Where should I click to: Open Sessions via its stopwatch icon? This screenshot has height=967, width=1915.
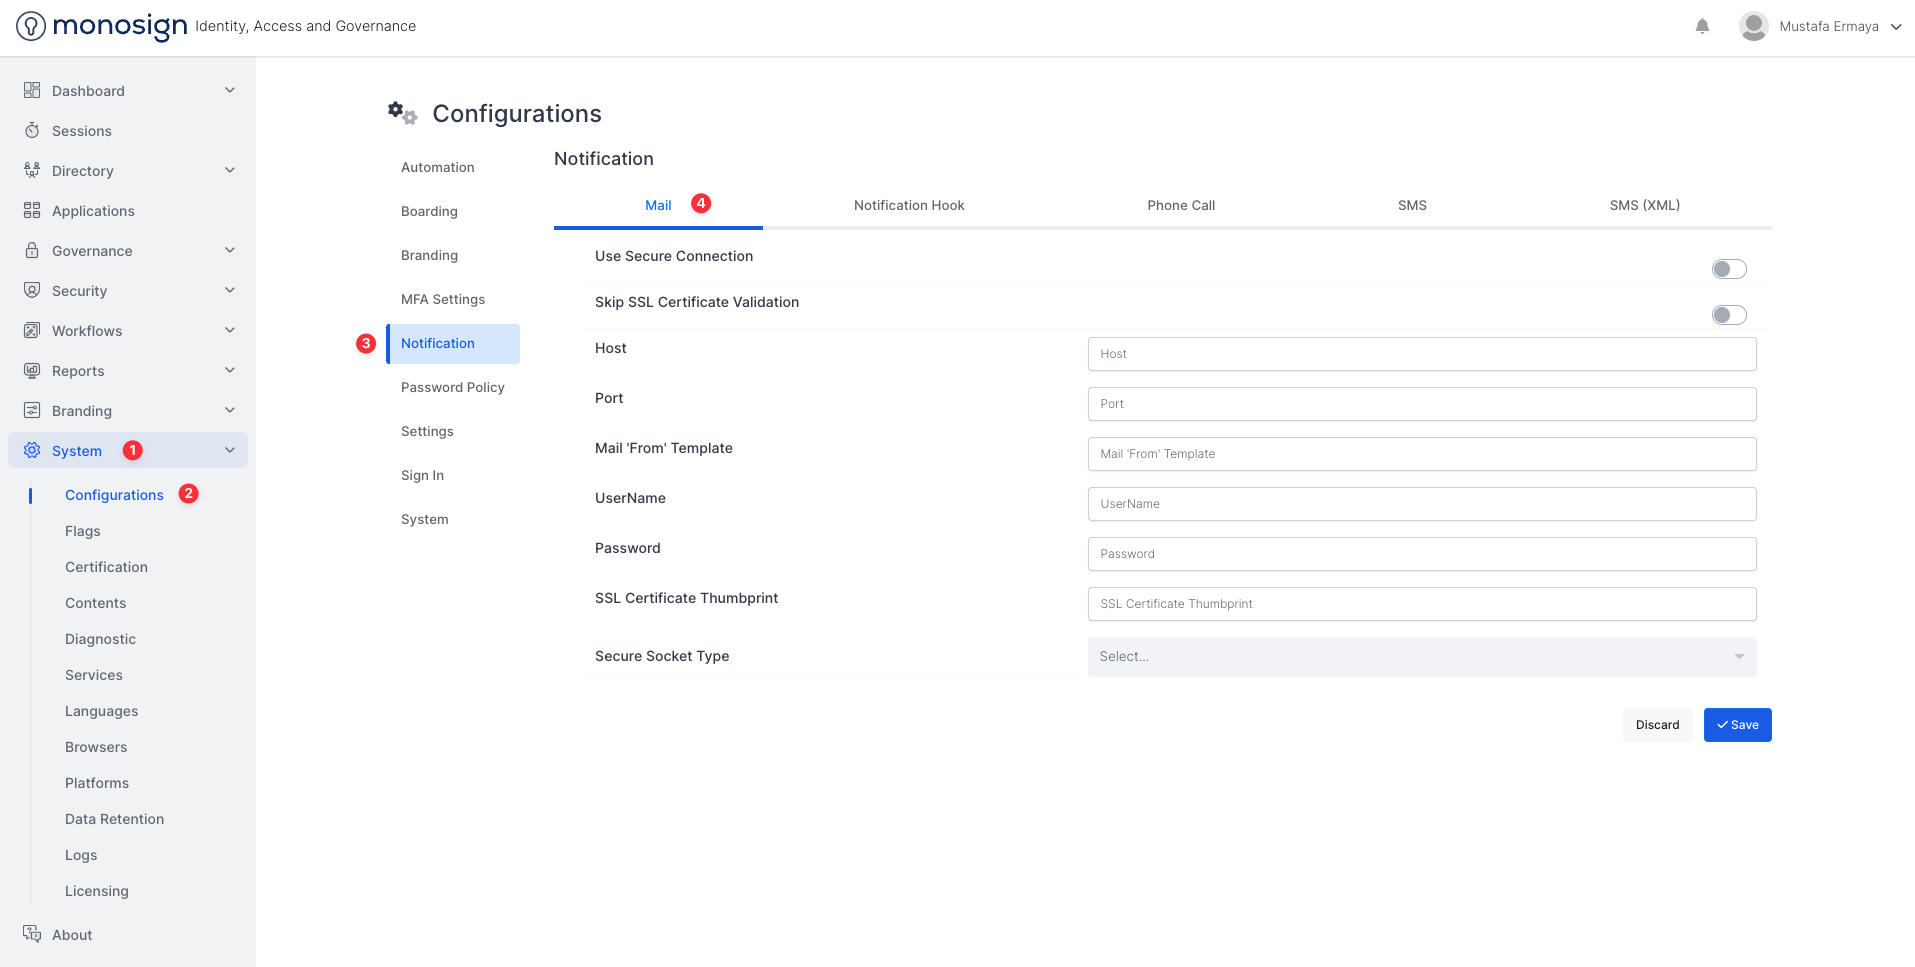[32, 131]
